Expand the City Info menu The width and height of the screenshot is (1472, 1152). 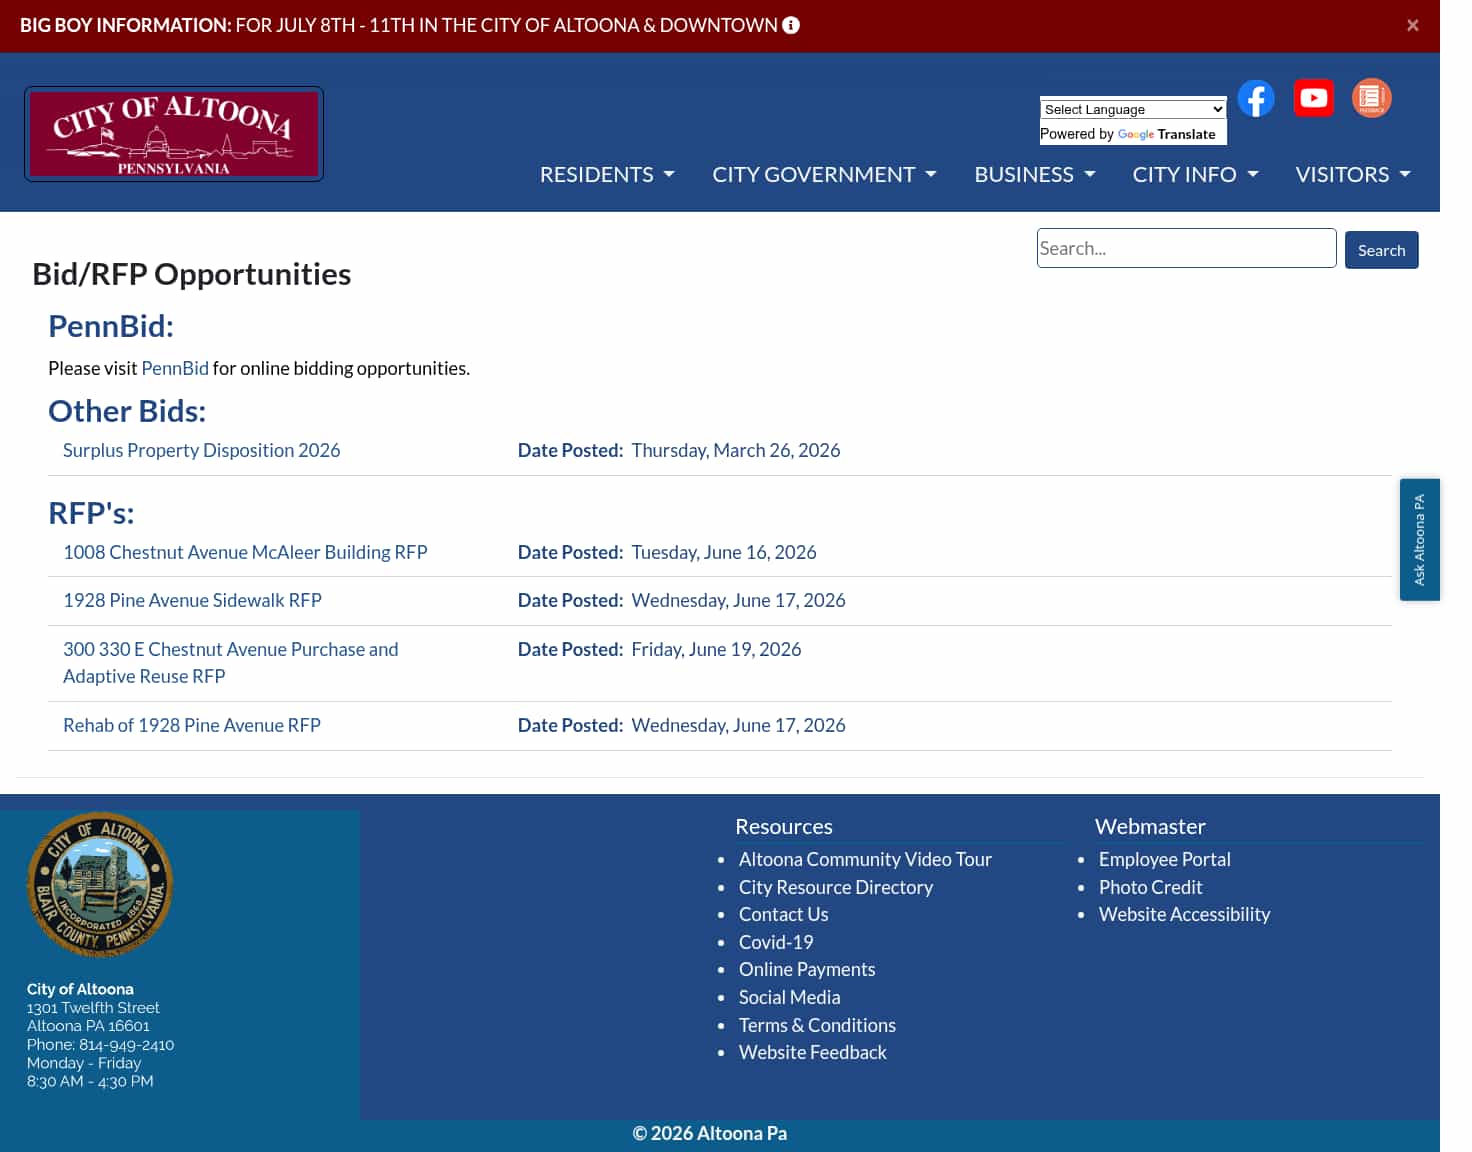[x=1195, y=174]
